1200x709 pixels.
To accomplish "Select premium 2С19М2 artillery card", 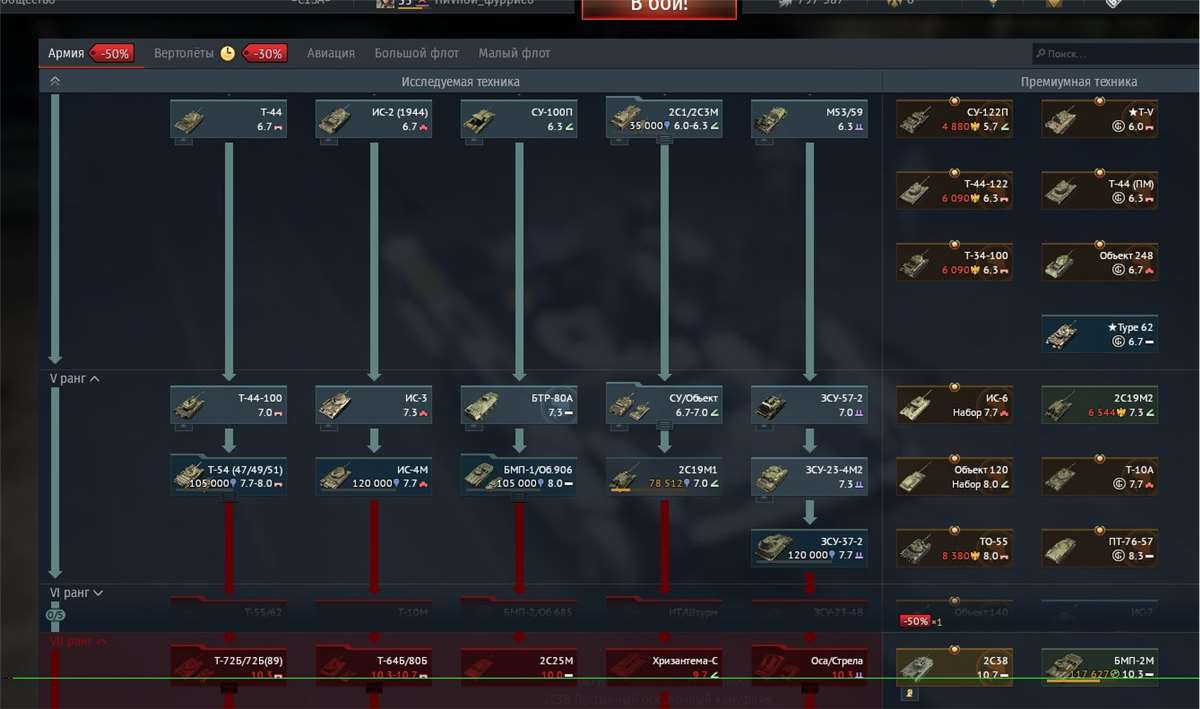I will pyautogui.click(x=1100, y=405).
